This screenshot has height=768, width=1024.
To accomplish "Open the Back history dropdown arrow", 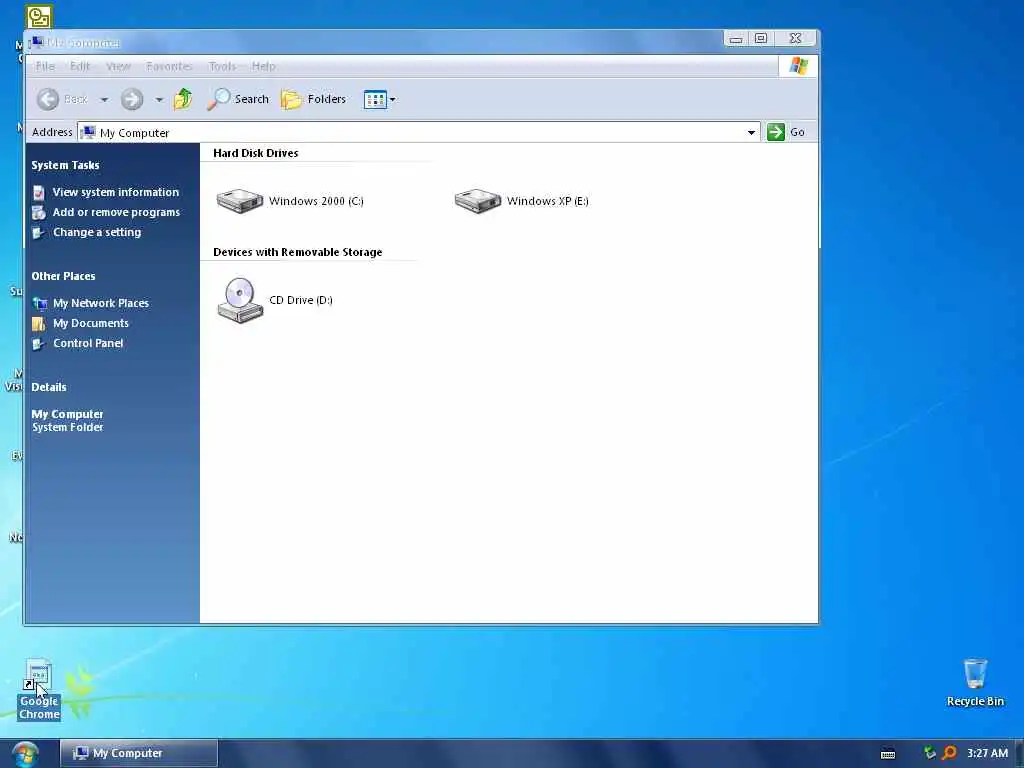I will (104, 100).
